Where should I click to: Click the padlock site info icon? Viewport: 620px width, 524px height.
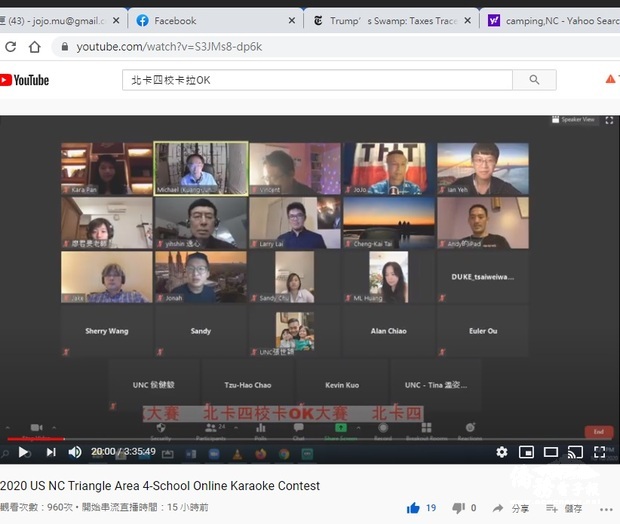click(65, 47)
